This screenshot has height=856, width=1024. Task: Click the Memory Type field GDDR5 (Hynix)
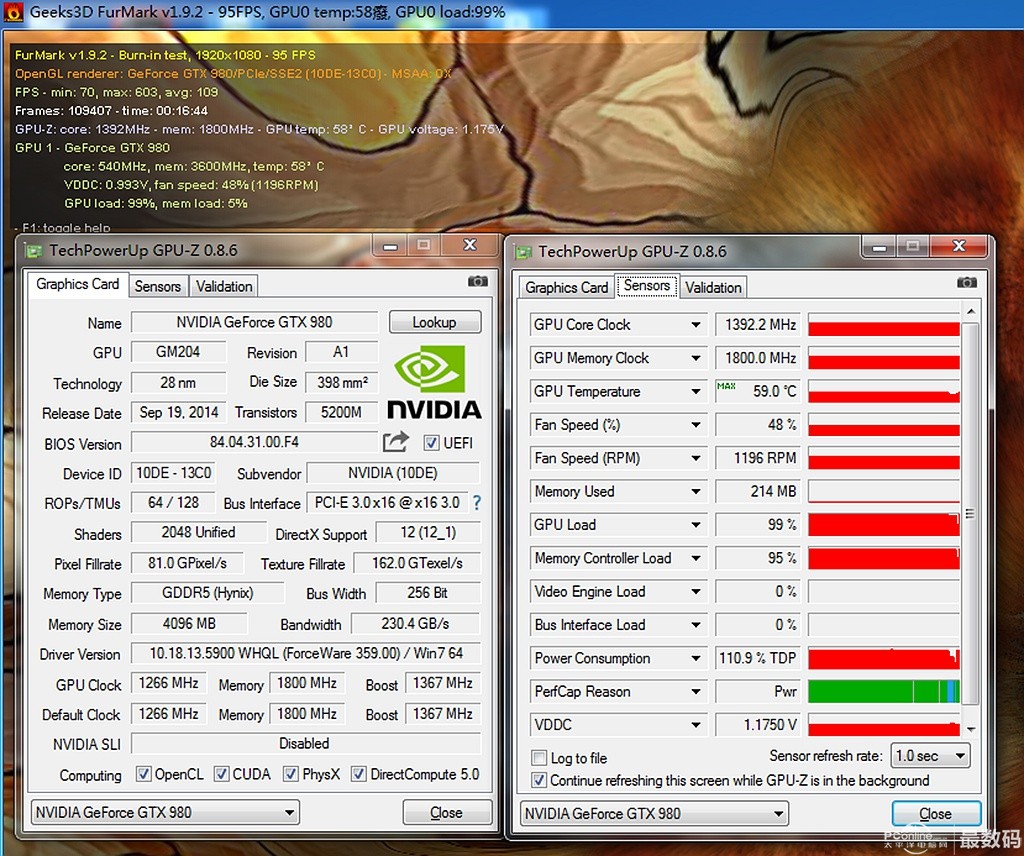[208, 593]
